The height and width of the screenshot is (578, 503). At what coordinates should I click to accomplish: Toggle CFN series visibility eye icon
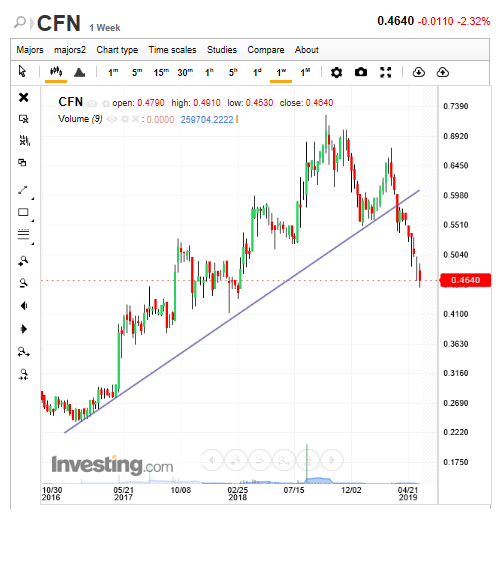[92, 104]
